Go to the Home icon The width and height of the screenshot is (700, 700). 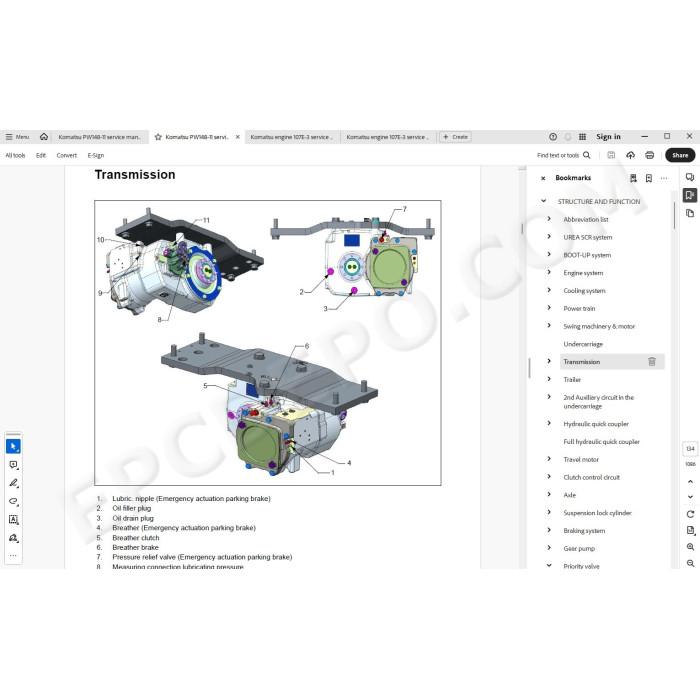pos(44,137)
